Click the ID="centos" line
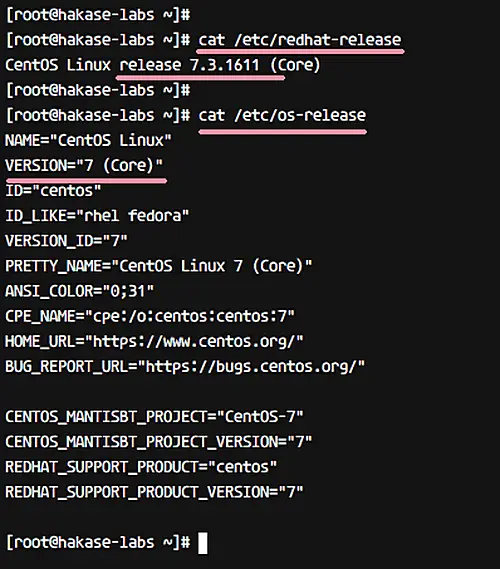 point(53,191)
